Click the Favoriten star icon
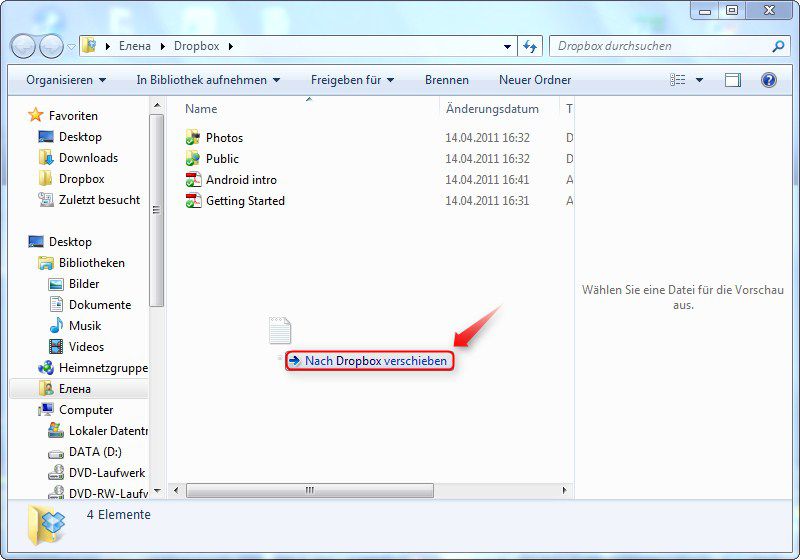The height and width of the screenshot is (560, 800). click(36, 115)
